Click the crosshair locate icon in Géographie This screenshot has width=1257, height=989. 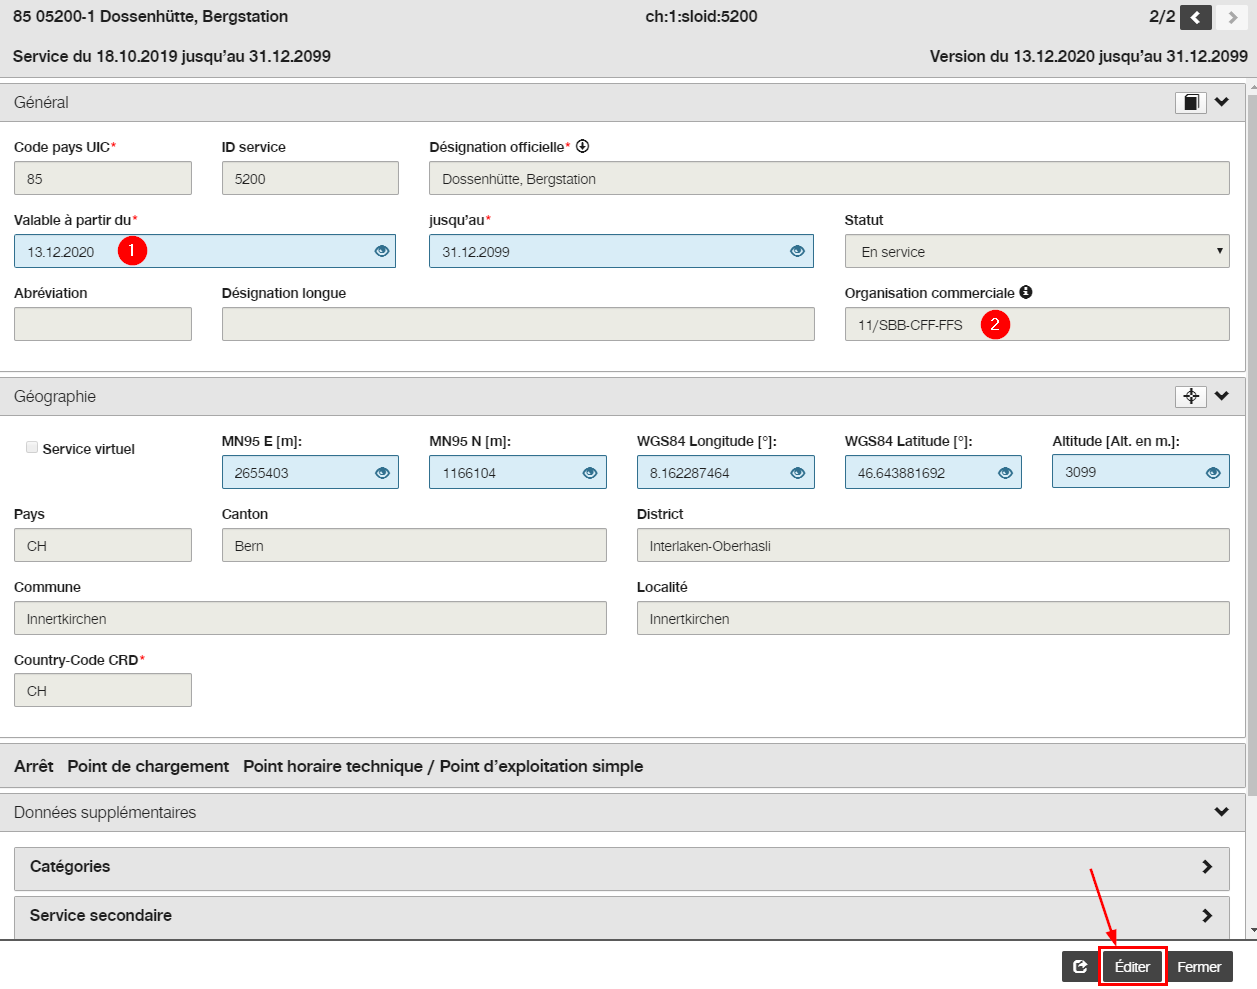pos(1190,396)
